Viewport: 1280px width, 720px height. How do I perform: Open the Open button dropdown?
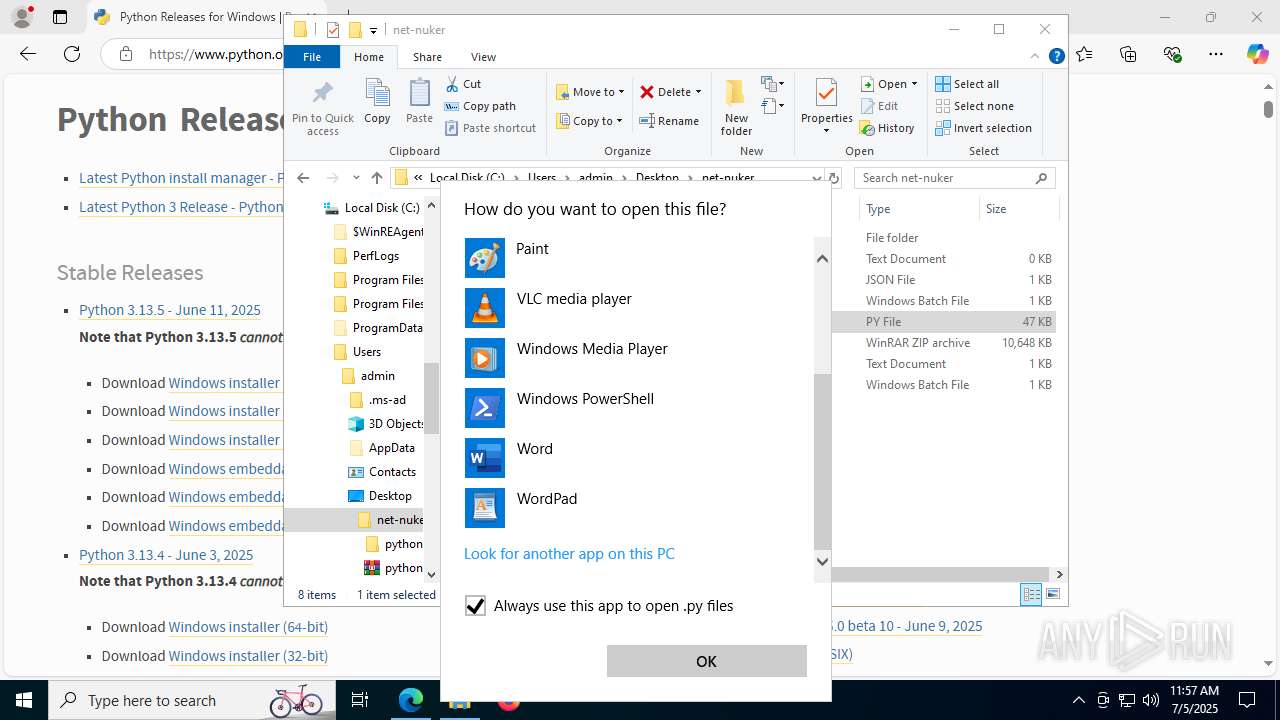click(x=914, y=84)
